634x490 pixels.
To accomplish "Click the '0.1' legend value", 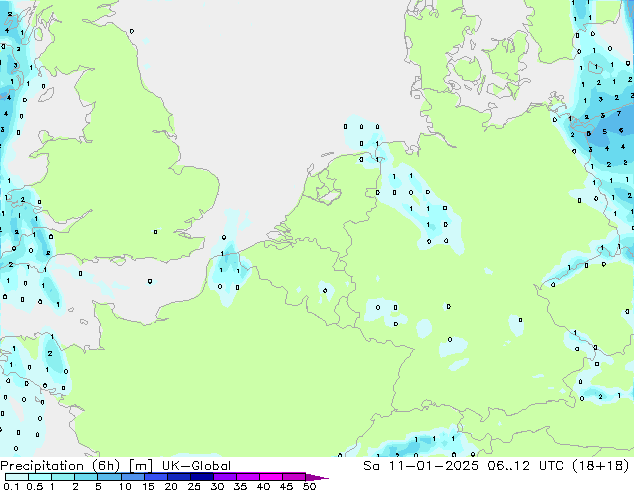I will click(11, 486).
